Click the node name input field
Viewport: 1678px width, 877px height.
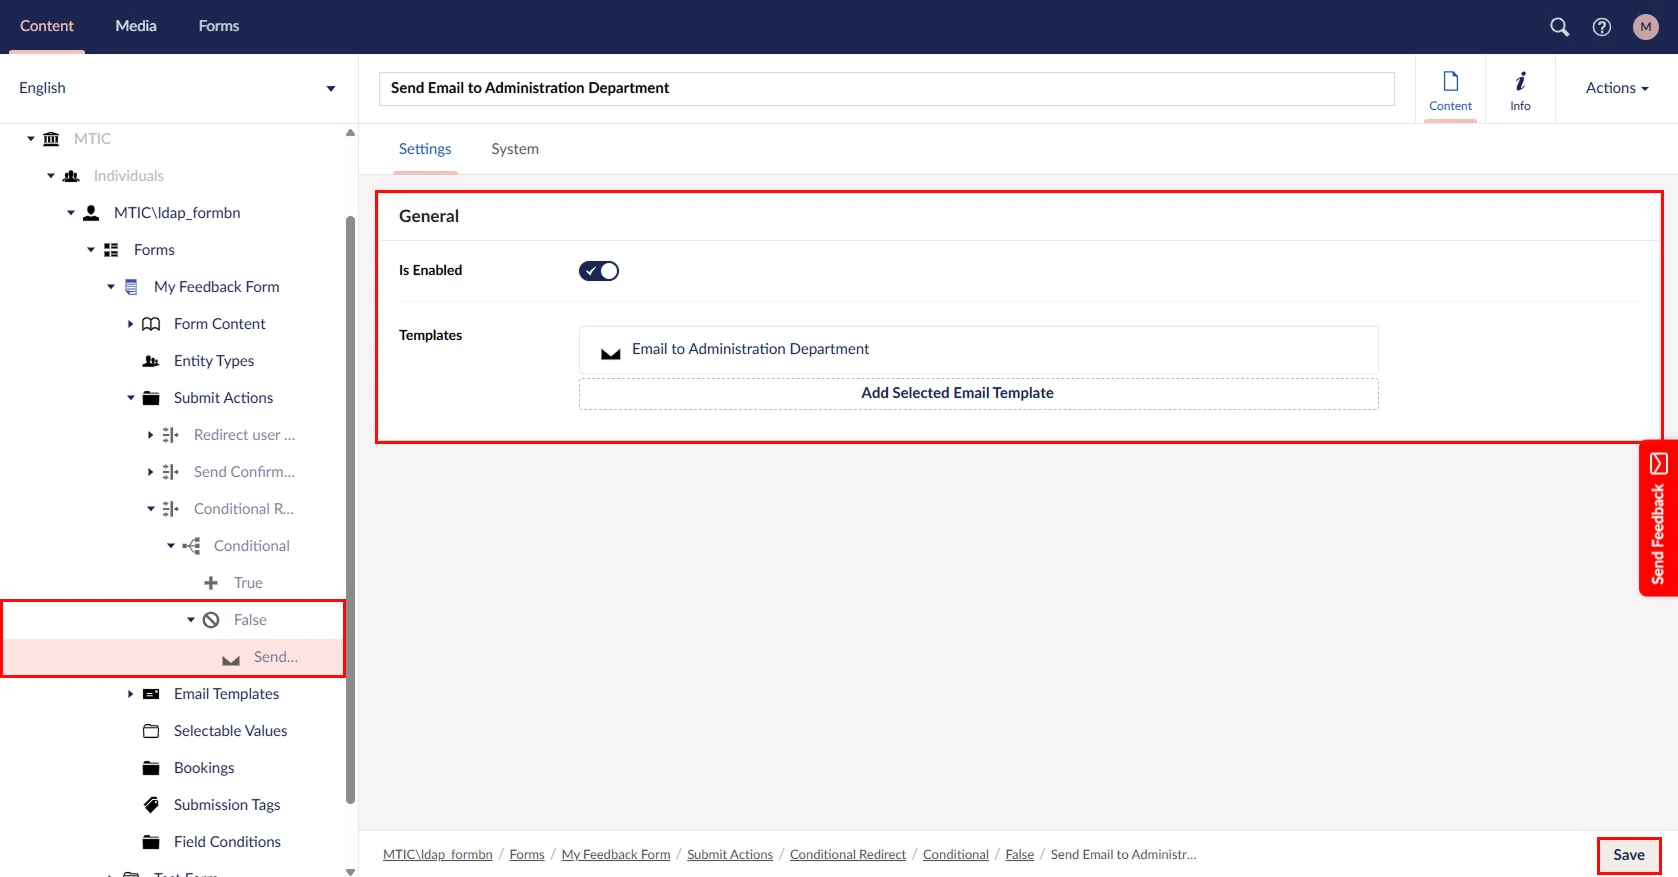(886, 88)
